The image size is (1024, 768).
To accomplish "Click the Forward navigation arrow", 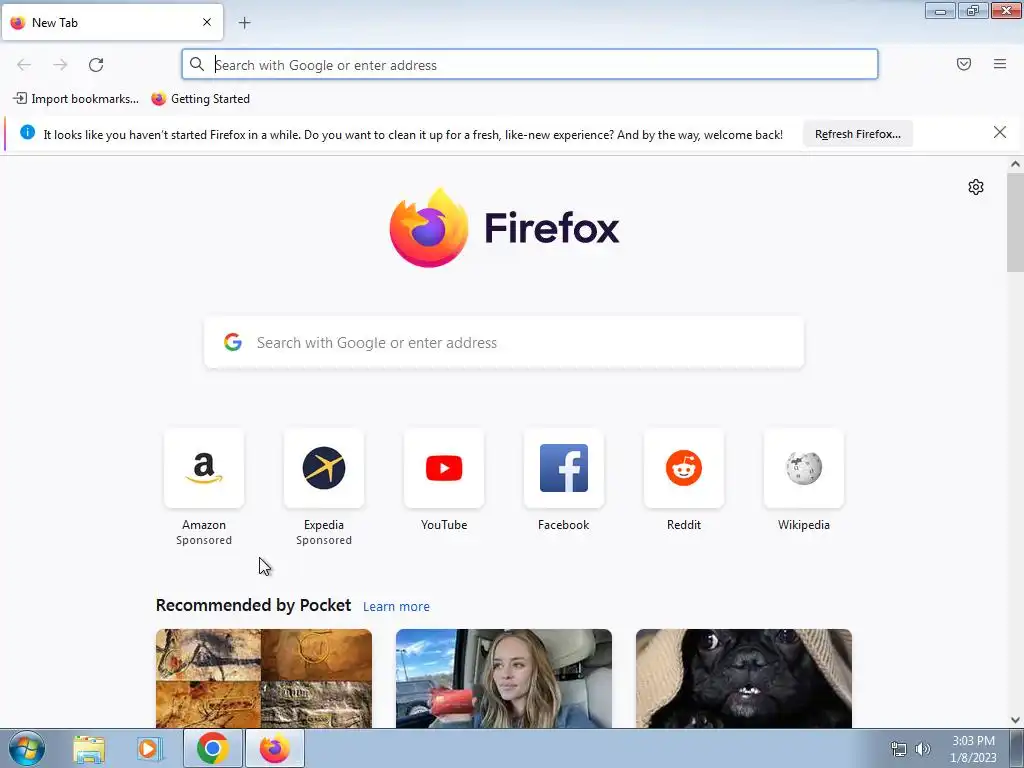I will coord(60,65).
